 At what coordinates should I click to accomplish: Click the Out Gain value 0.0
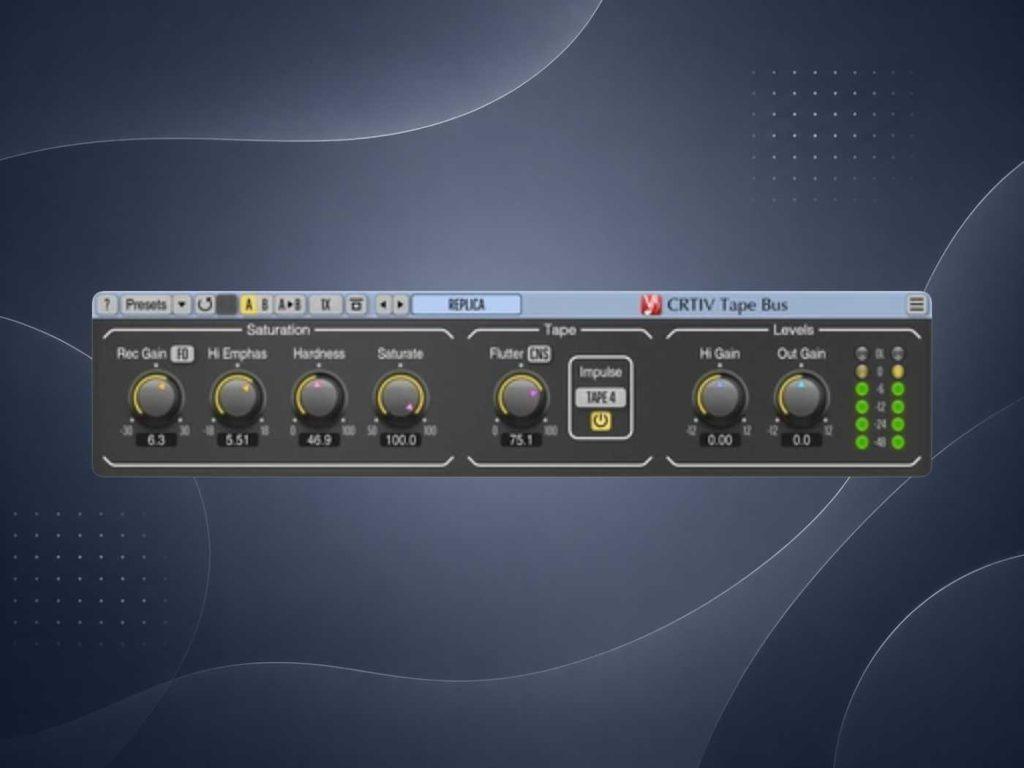point(801,440)
